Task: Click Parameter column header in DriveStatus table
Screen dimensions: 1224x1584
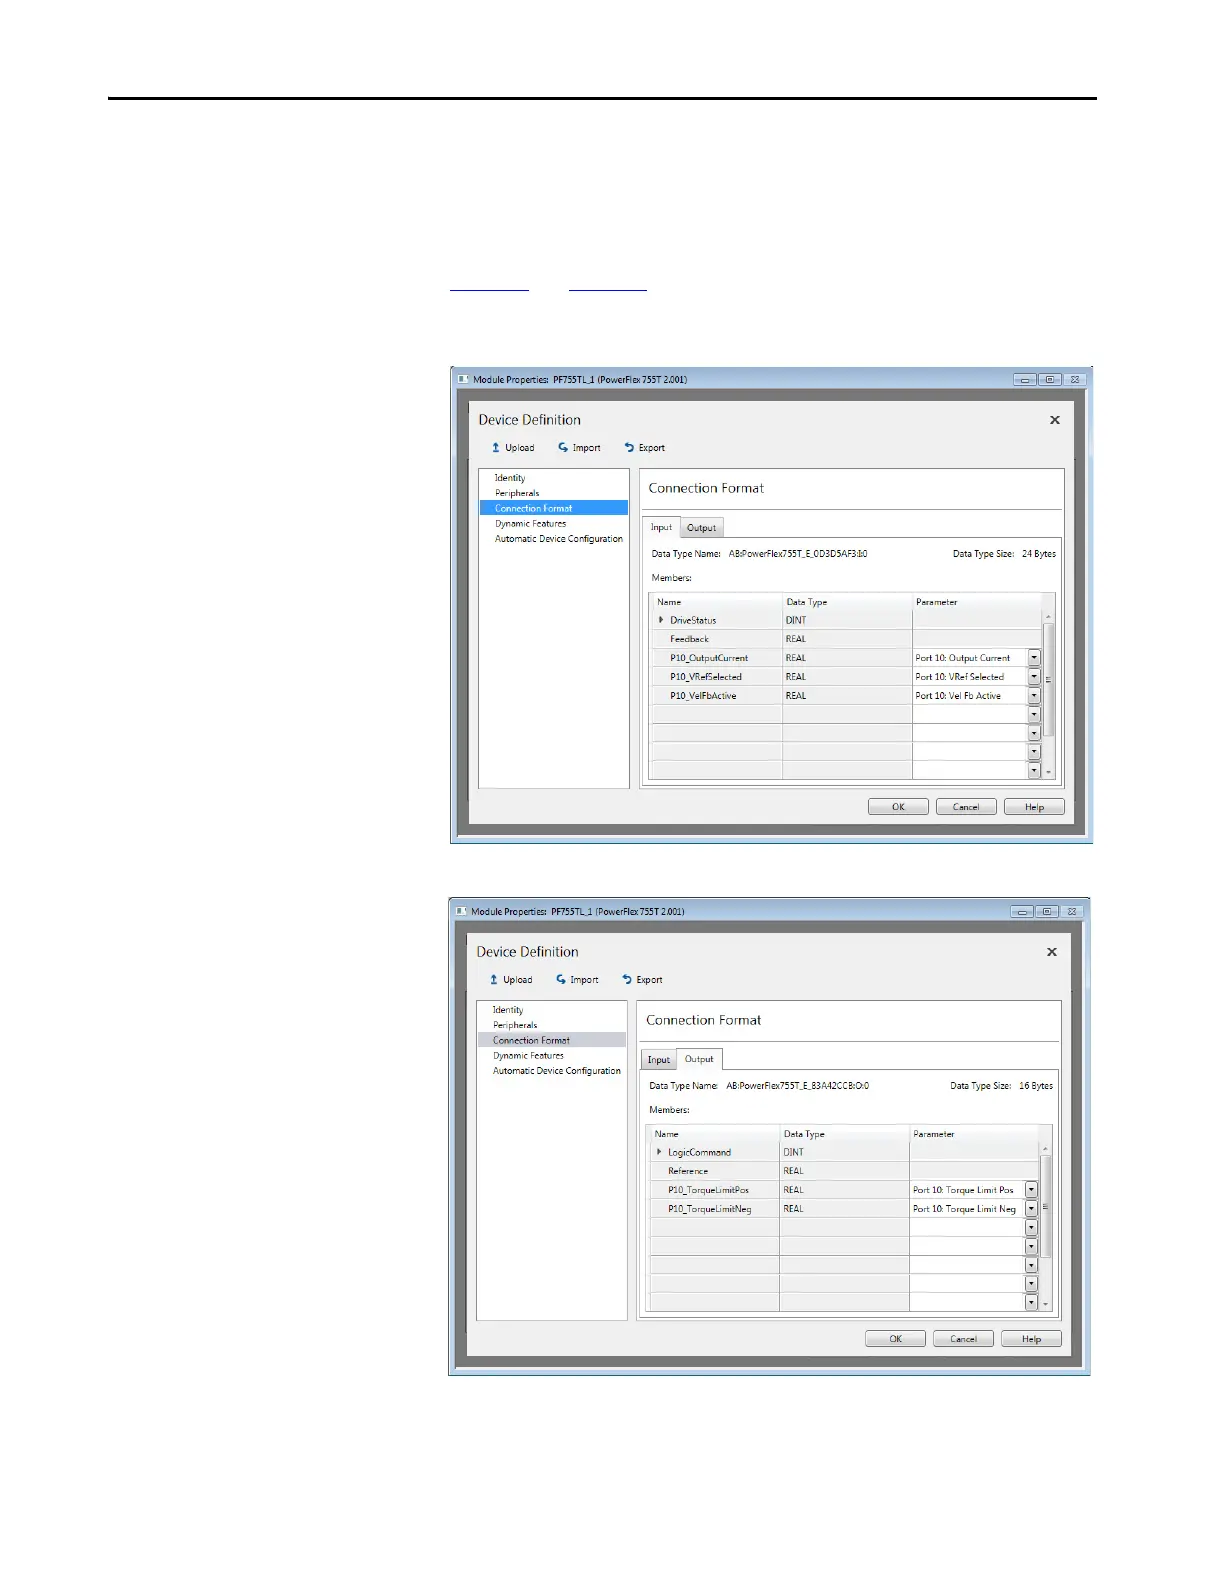Action: coord(977,602)
